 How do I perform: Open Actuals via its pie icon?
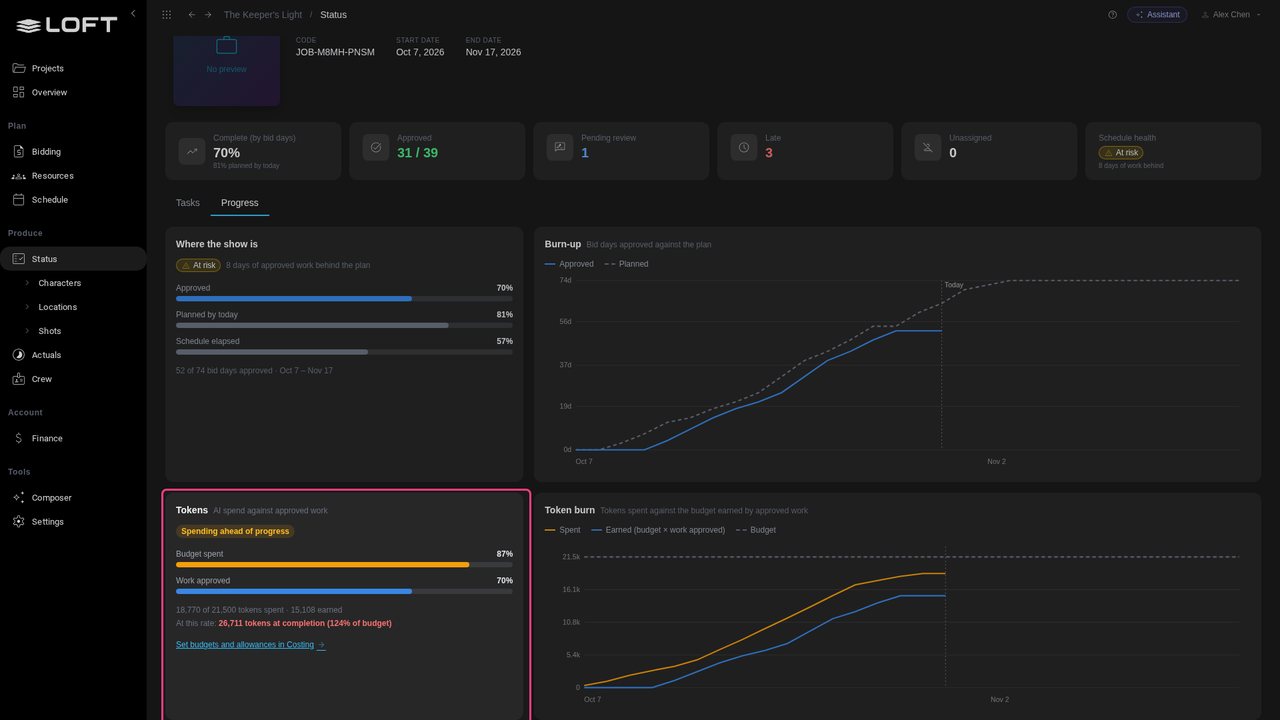pos(19,355)
